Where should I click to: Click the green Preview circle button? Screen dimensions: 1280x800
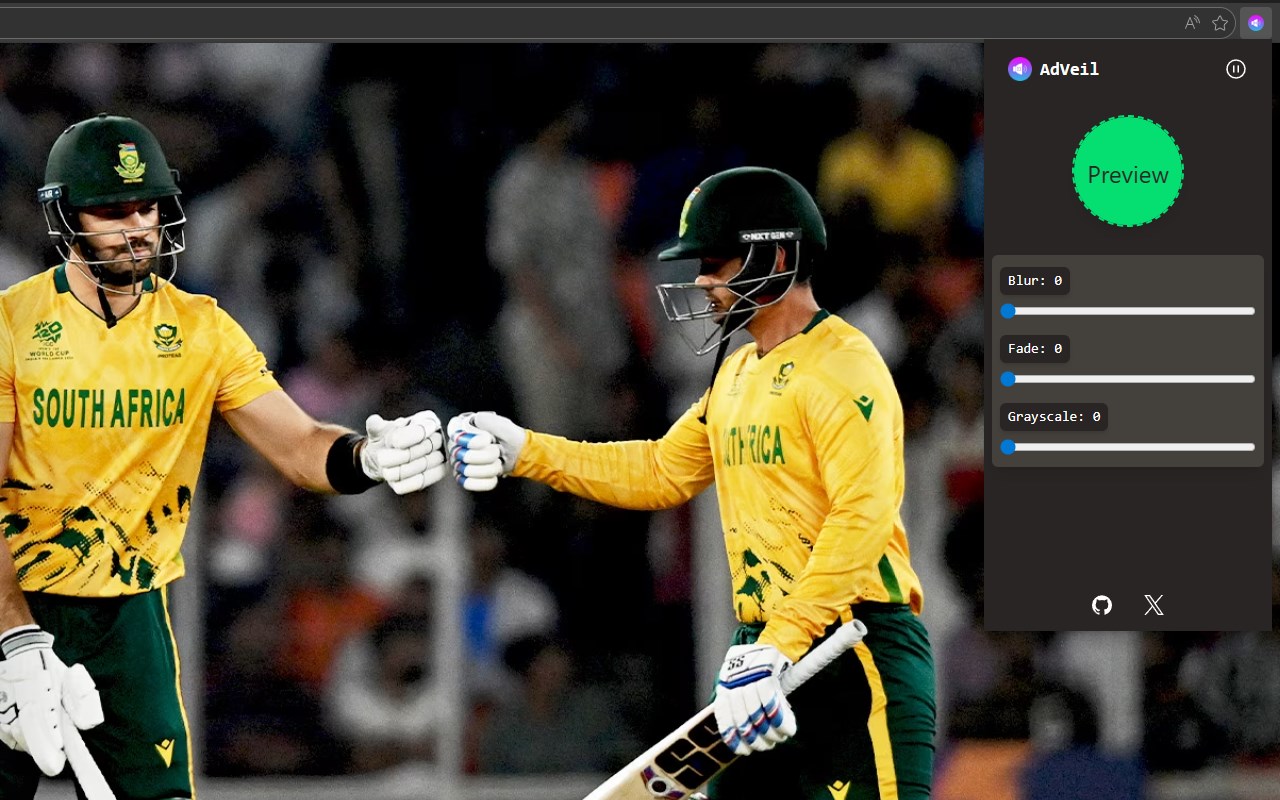click(x=1128, y=171)
